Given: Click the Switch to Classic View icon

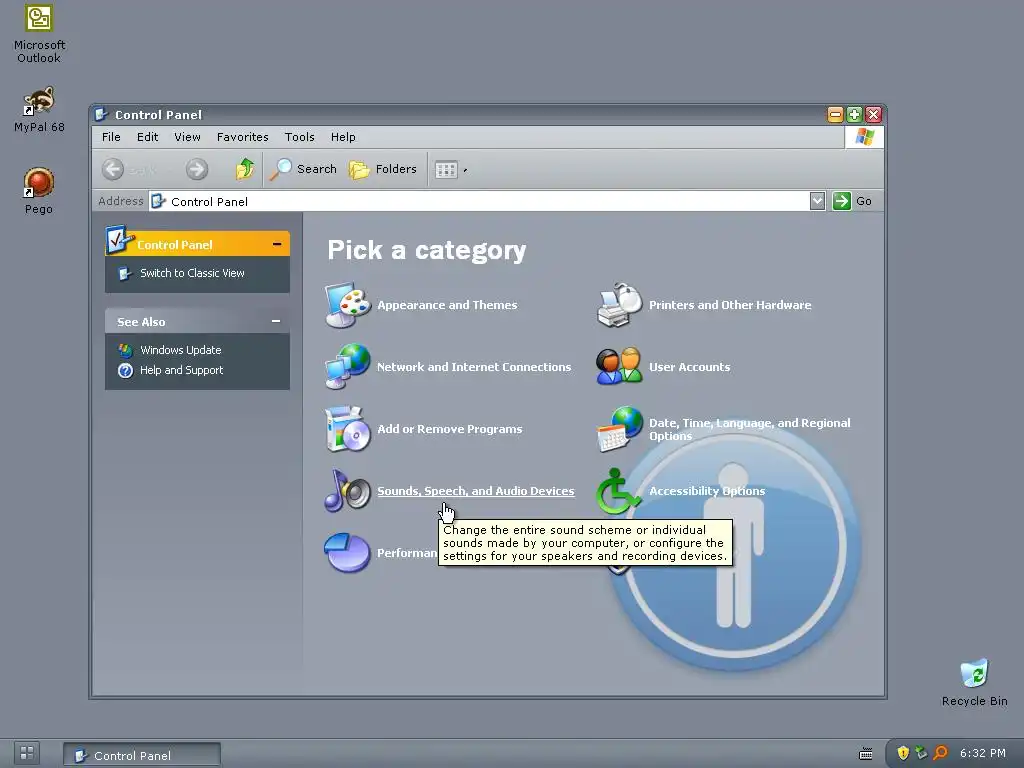Looking at the screenshot, I should coord(125,273).
